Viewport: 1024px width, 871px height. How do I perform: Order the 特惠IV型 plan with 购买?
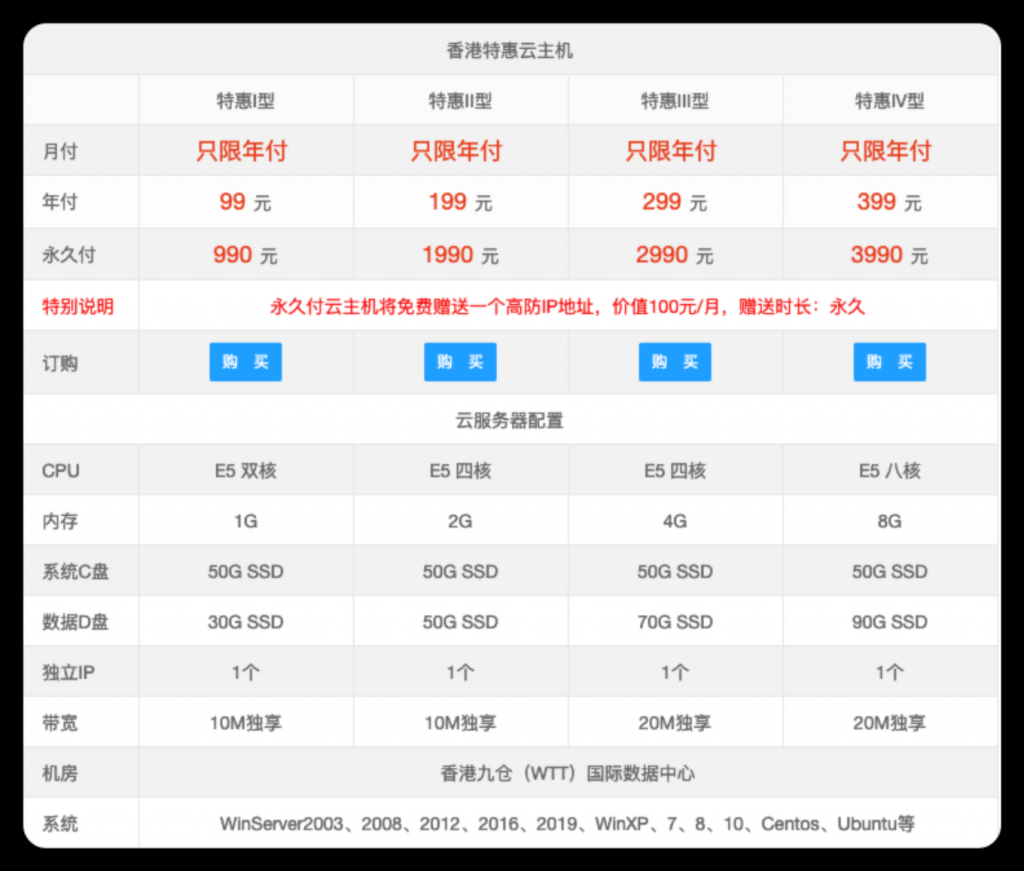[889, 362]
